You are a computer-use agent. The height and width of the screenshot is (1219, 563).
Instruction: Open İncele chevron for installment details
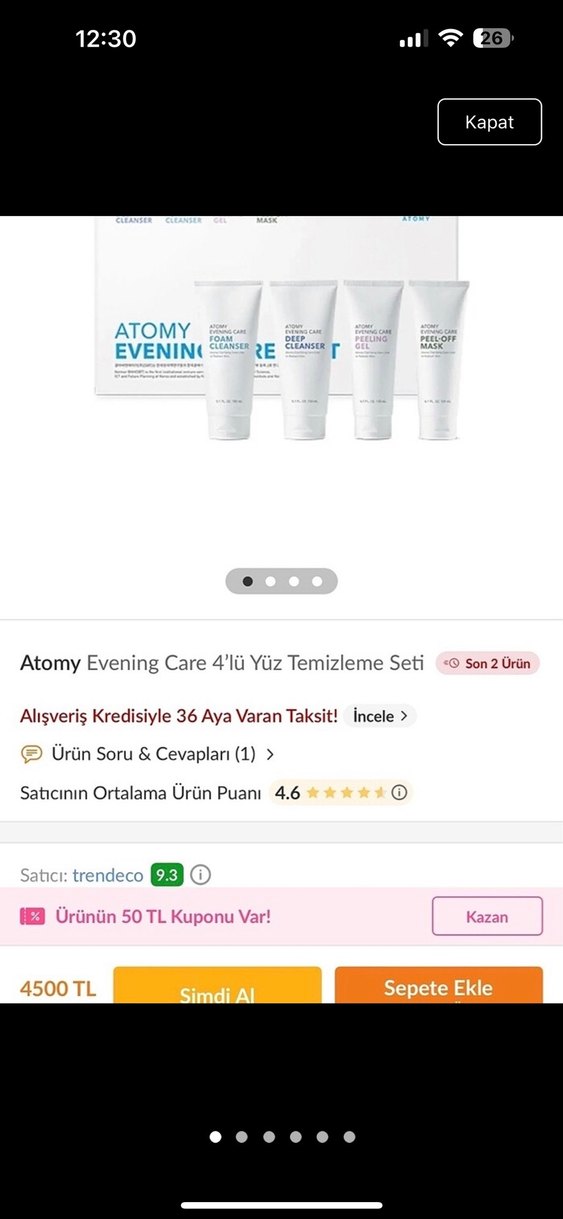(x=403, y=716)
